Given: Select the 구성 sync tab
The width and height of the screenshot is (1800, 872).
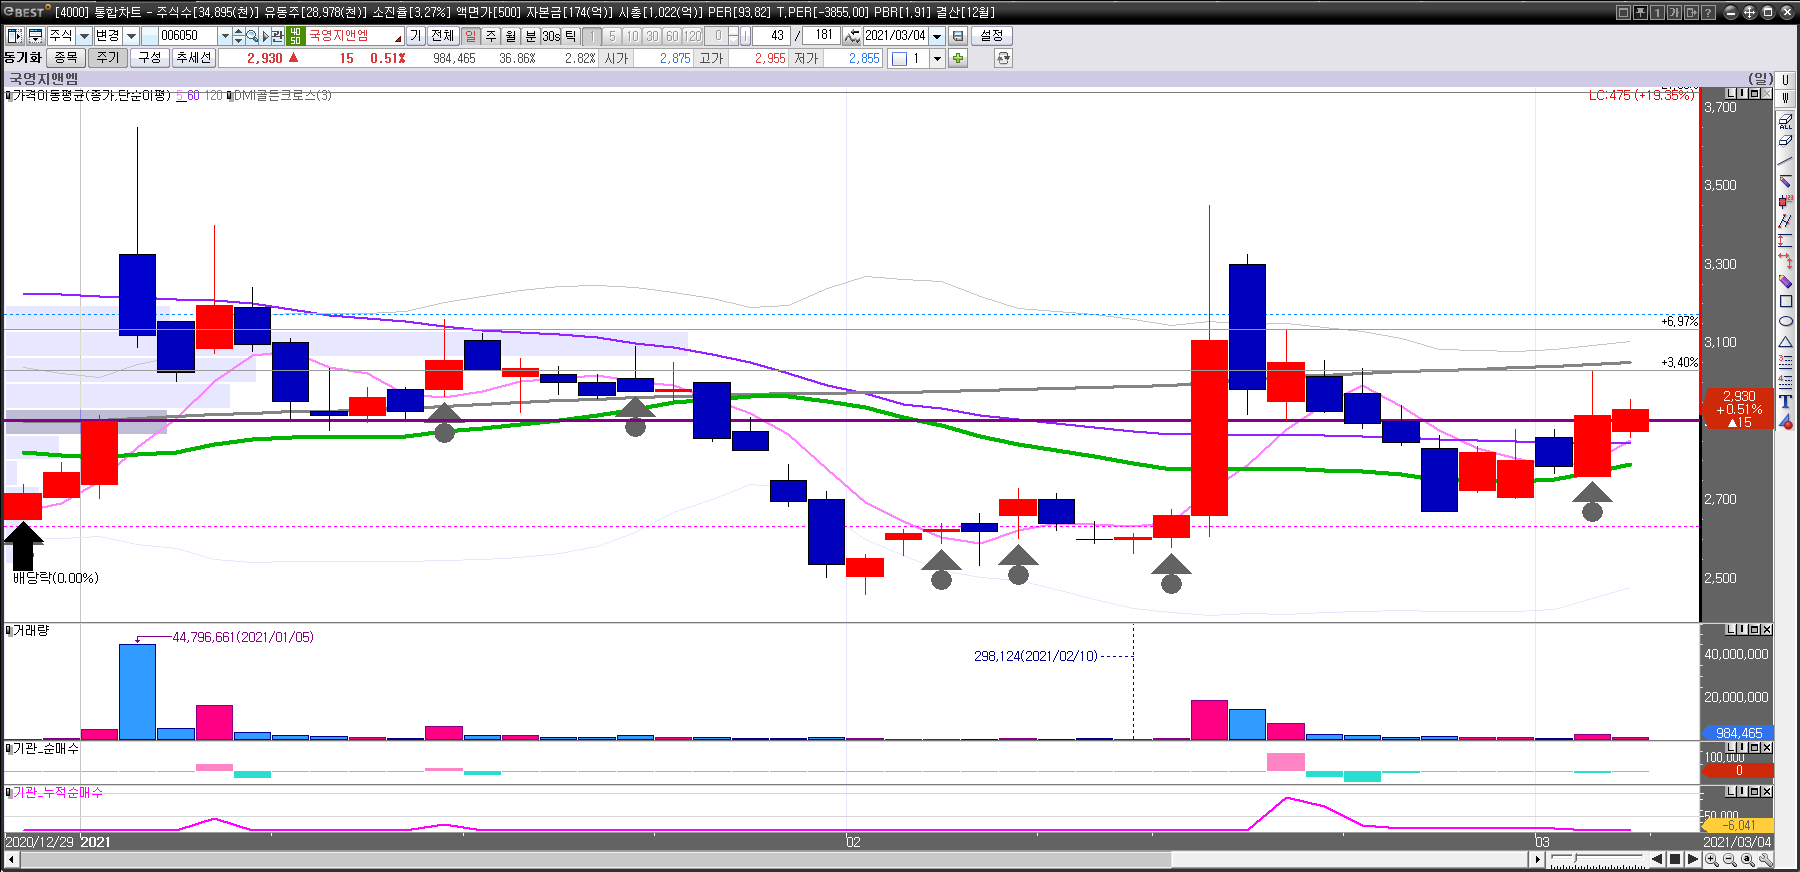Looking at the screenshot, I should tap(149, 58).
